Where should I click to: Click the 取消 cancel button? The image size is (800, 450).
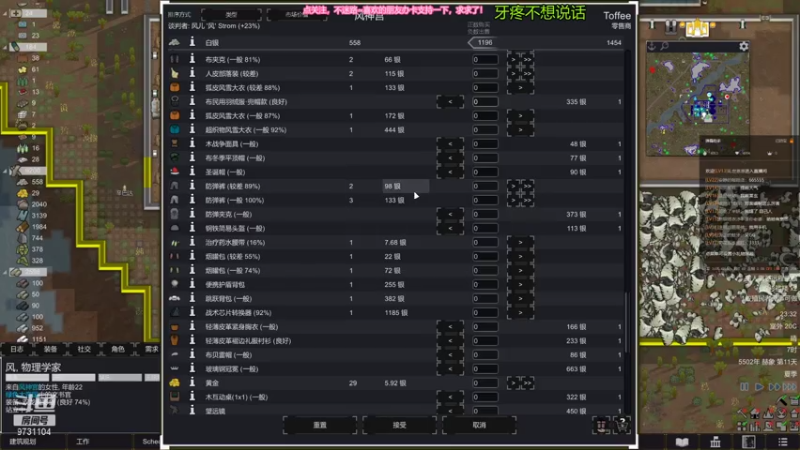479,425
